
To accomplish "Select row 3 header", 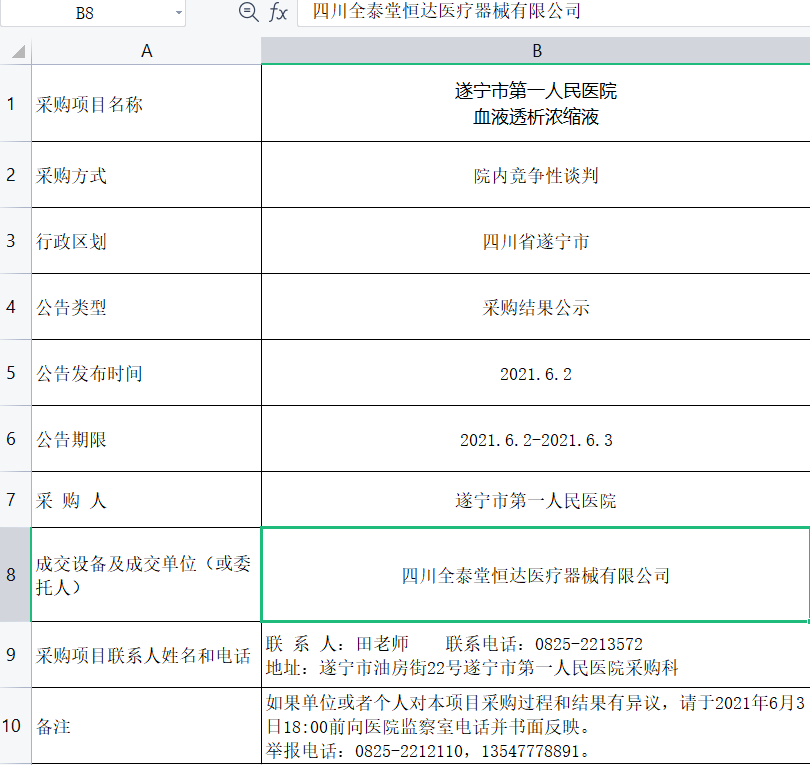I will [x=15, y=241].
